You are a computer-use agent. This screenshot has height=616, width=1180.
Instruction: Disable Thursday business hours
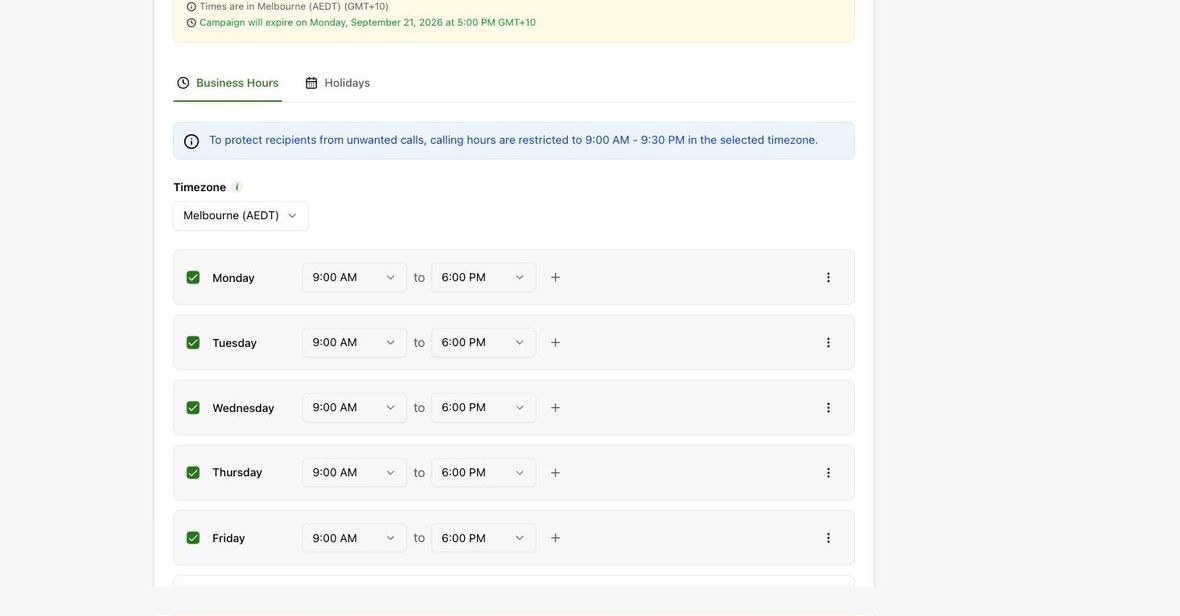pos(193,472)
